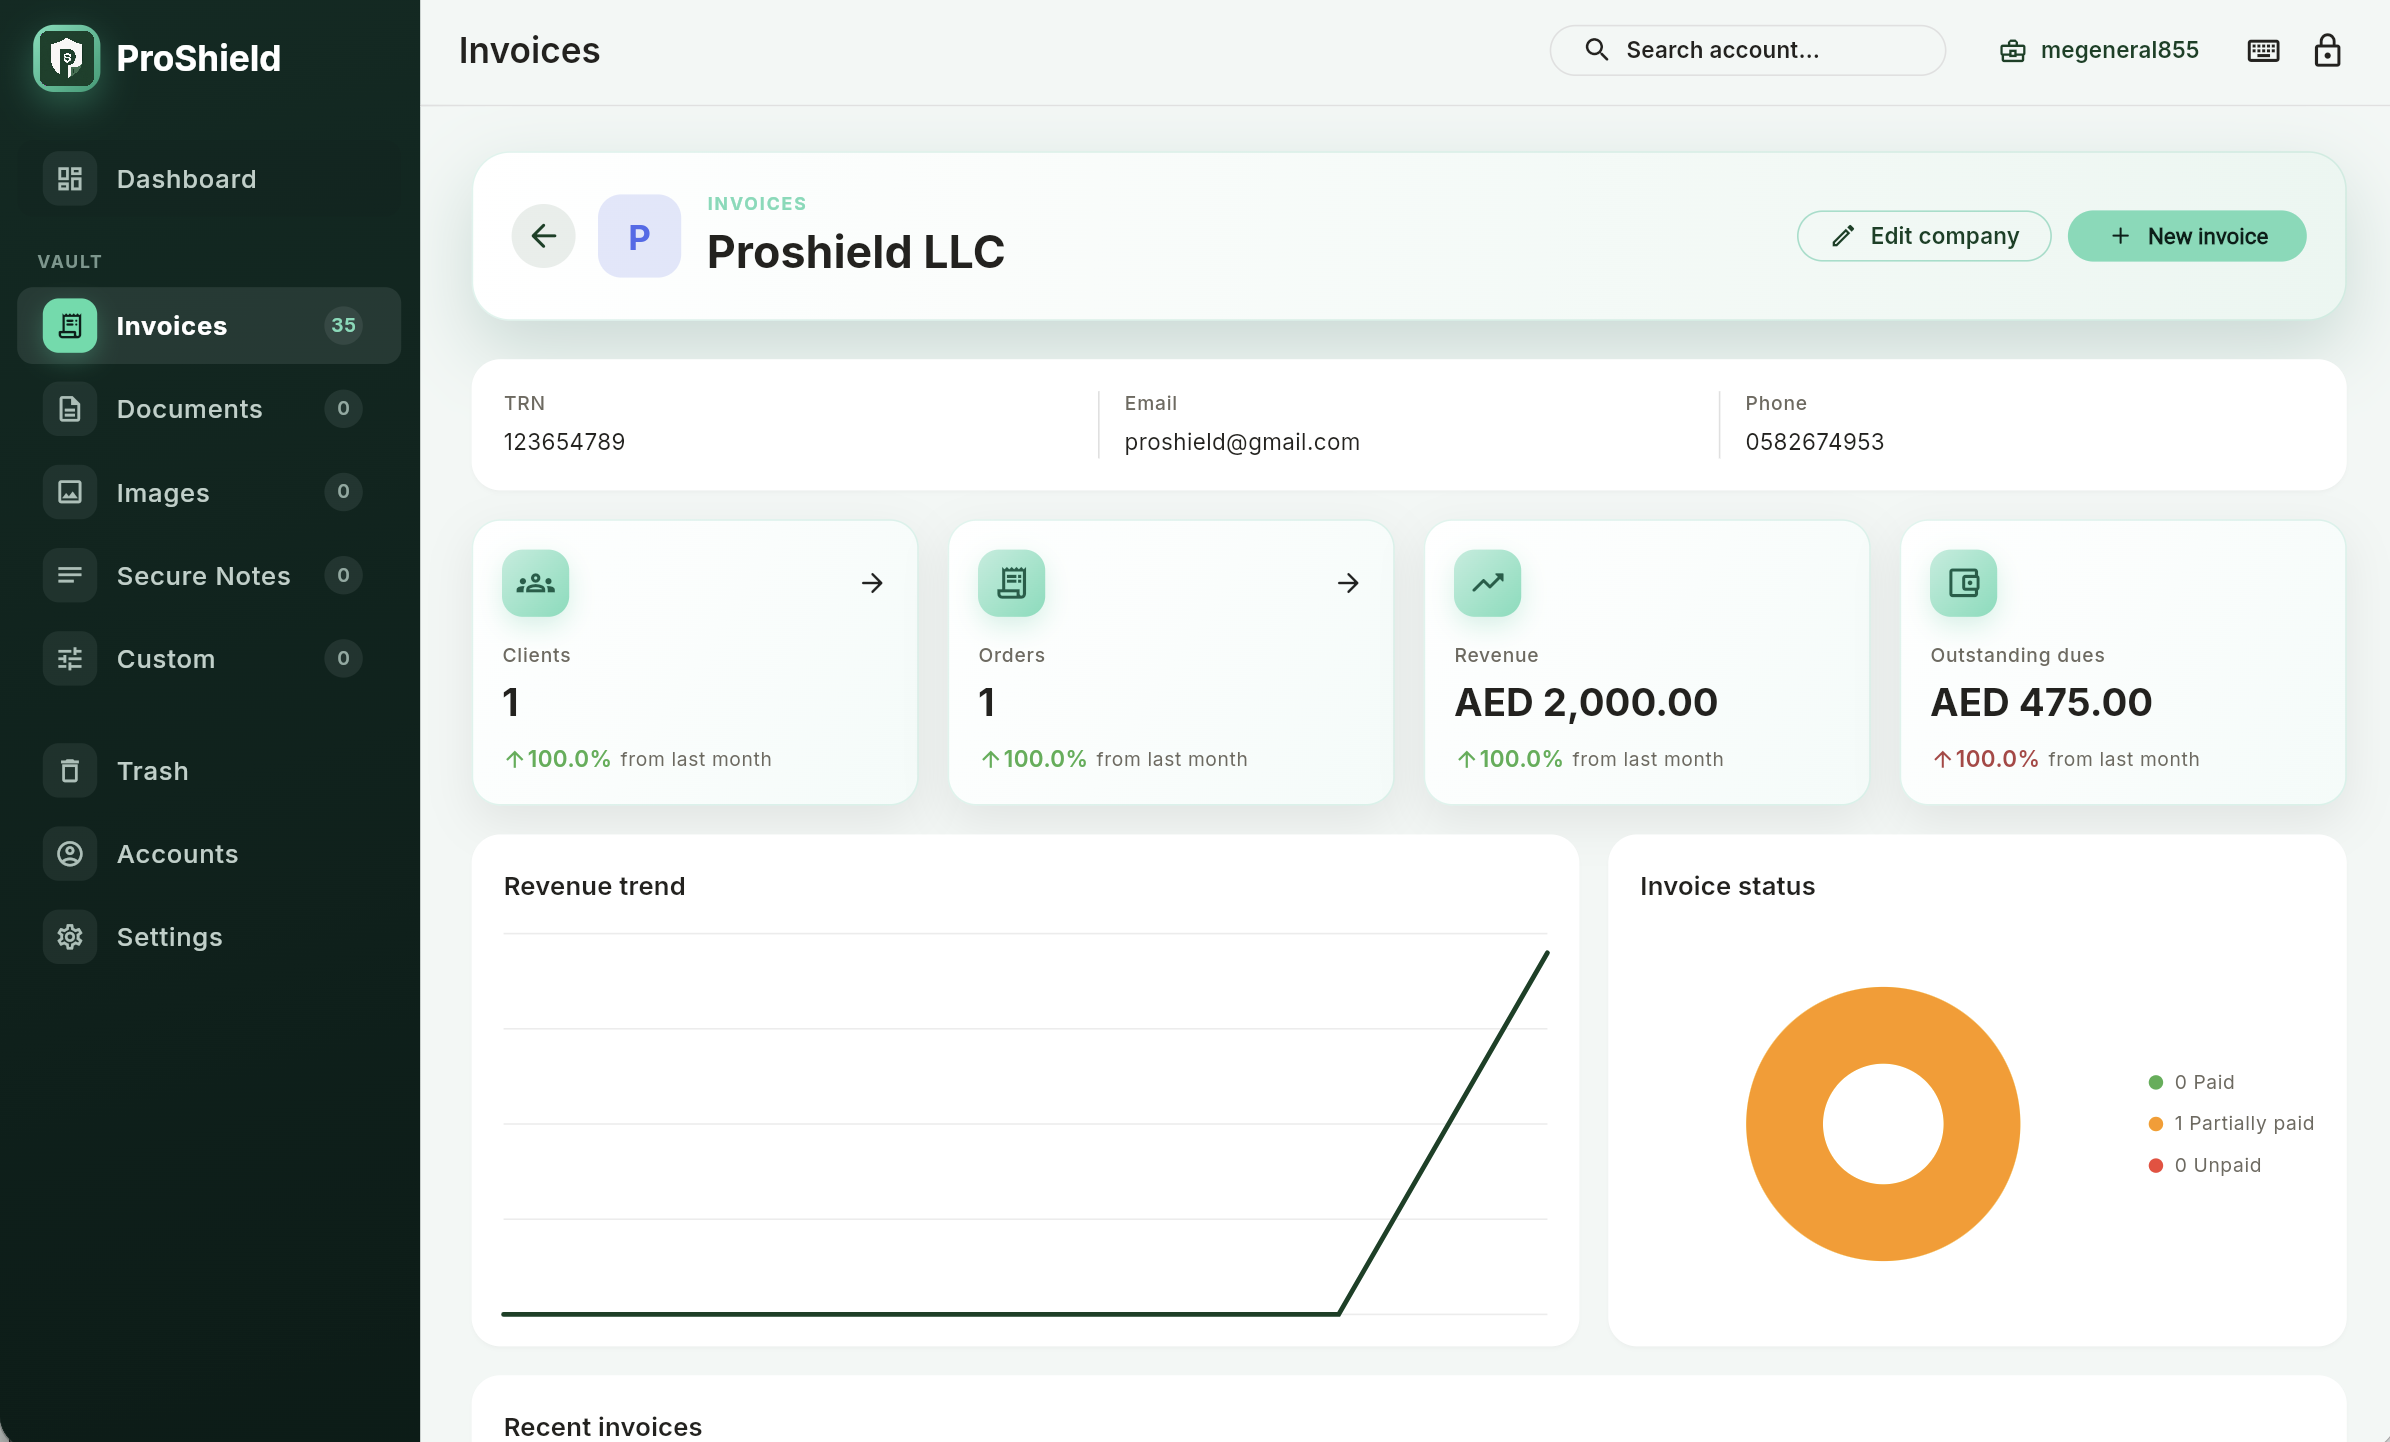Click the INVOICES breadcrumb label
2390x1442 pixels.
click(757, 204)
